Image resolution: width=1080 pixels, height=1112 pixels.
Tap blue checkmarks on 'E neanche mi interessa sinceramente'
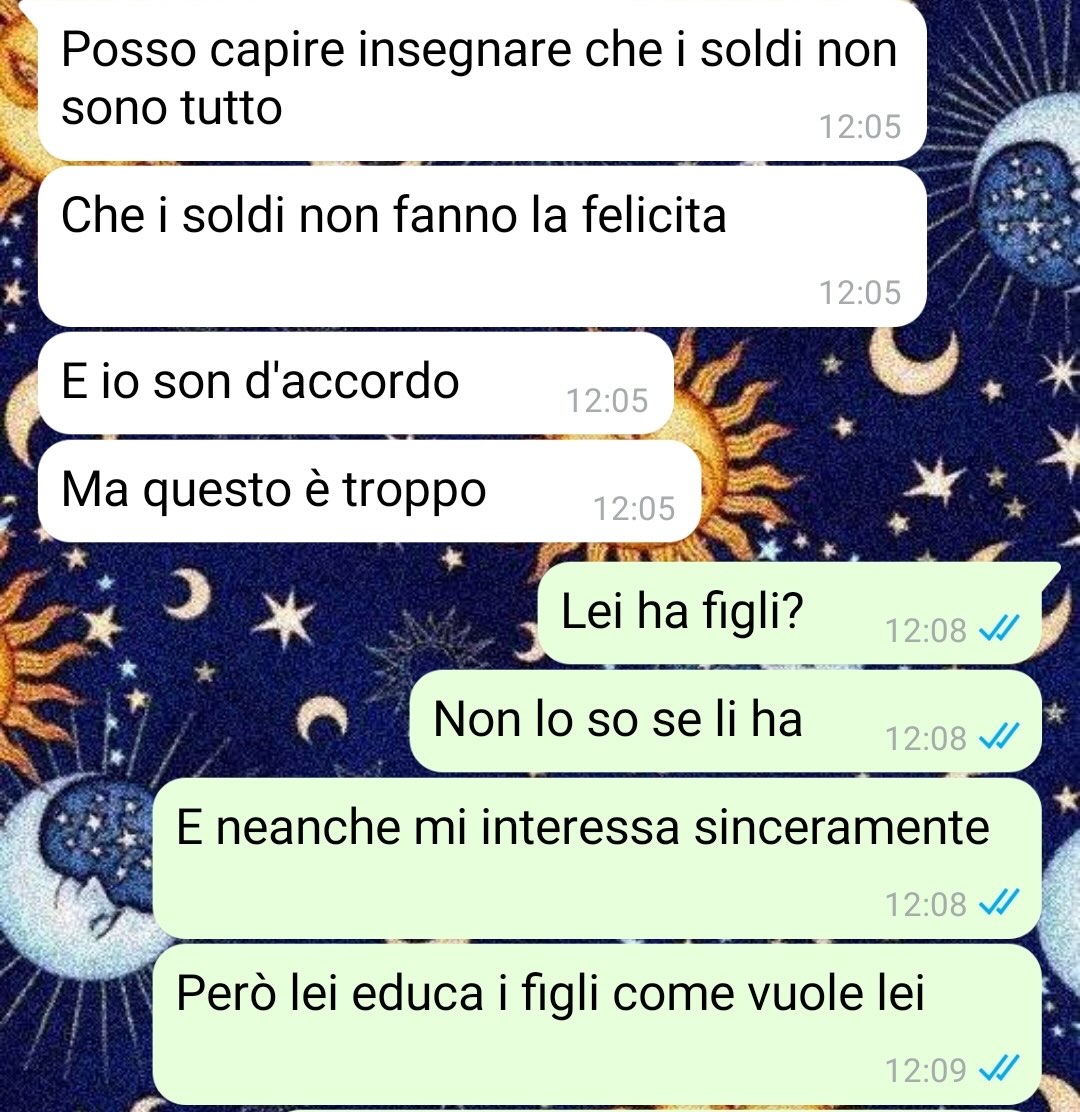tap(998, 903)
